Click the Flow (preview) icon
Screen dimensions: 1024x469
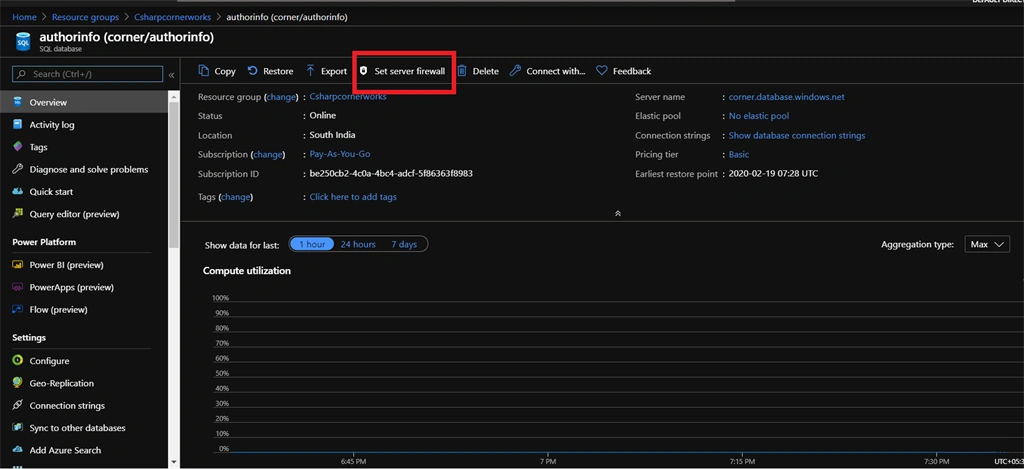tap(18, 310)
